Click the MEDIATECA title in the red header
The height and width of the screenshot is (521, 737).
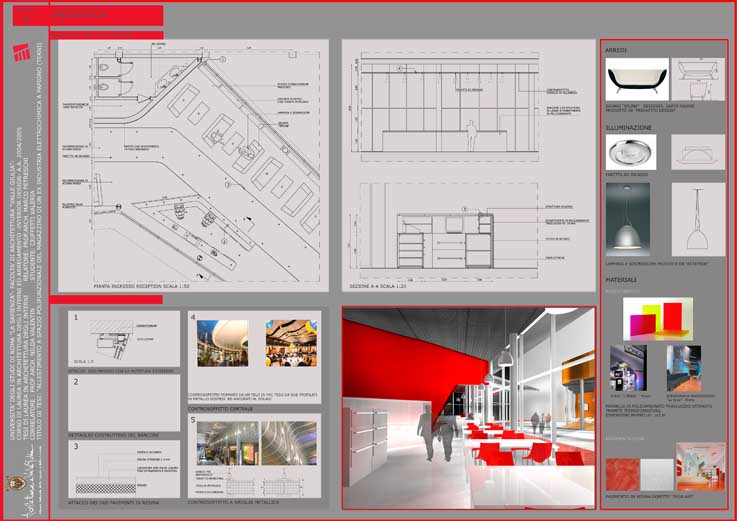pyautogui.click(x=79, y=15)
